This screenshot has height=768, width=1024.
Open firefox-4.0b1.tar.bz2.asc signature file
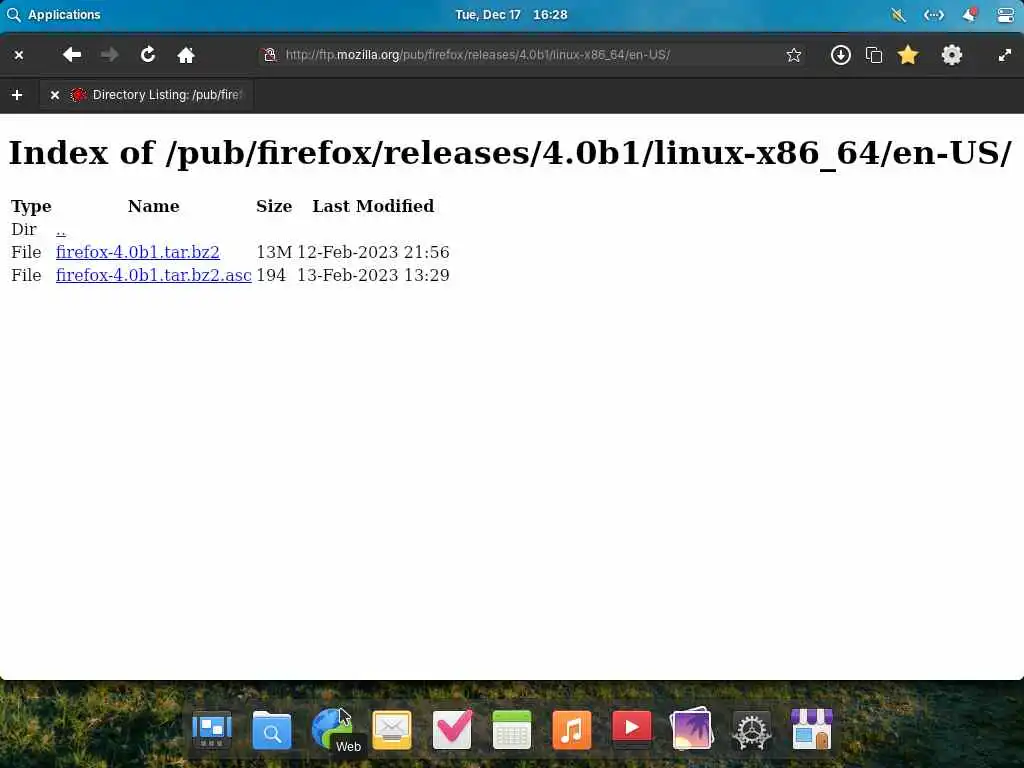pyautogui.click(x=153, y=275)
